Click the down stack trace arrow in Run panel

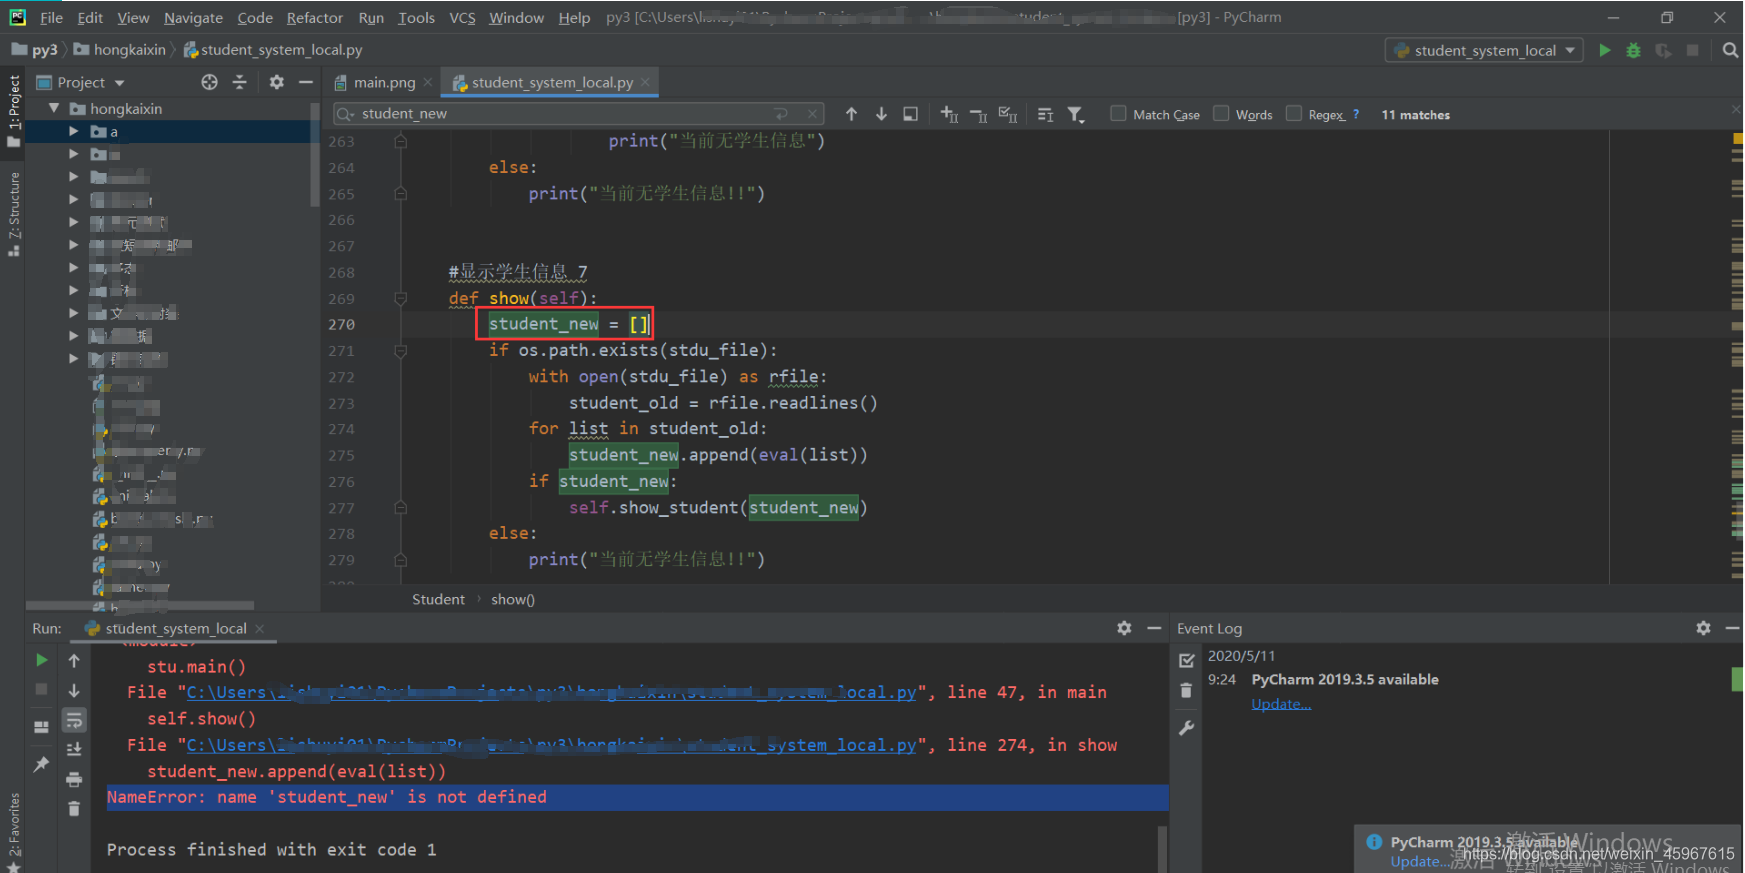pyautogui.click(x=74, y=691)
